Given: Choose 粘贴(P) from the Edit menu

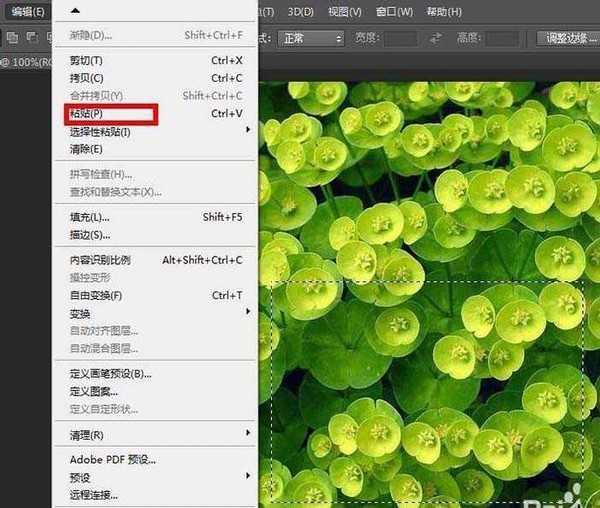Looking at the screenshot, I should point(87,113).
